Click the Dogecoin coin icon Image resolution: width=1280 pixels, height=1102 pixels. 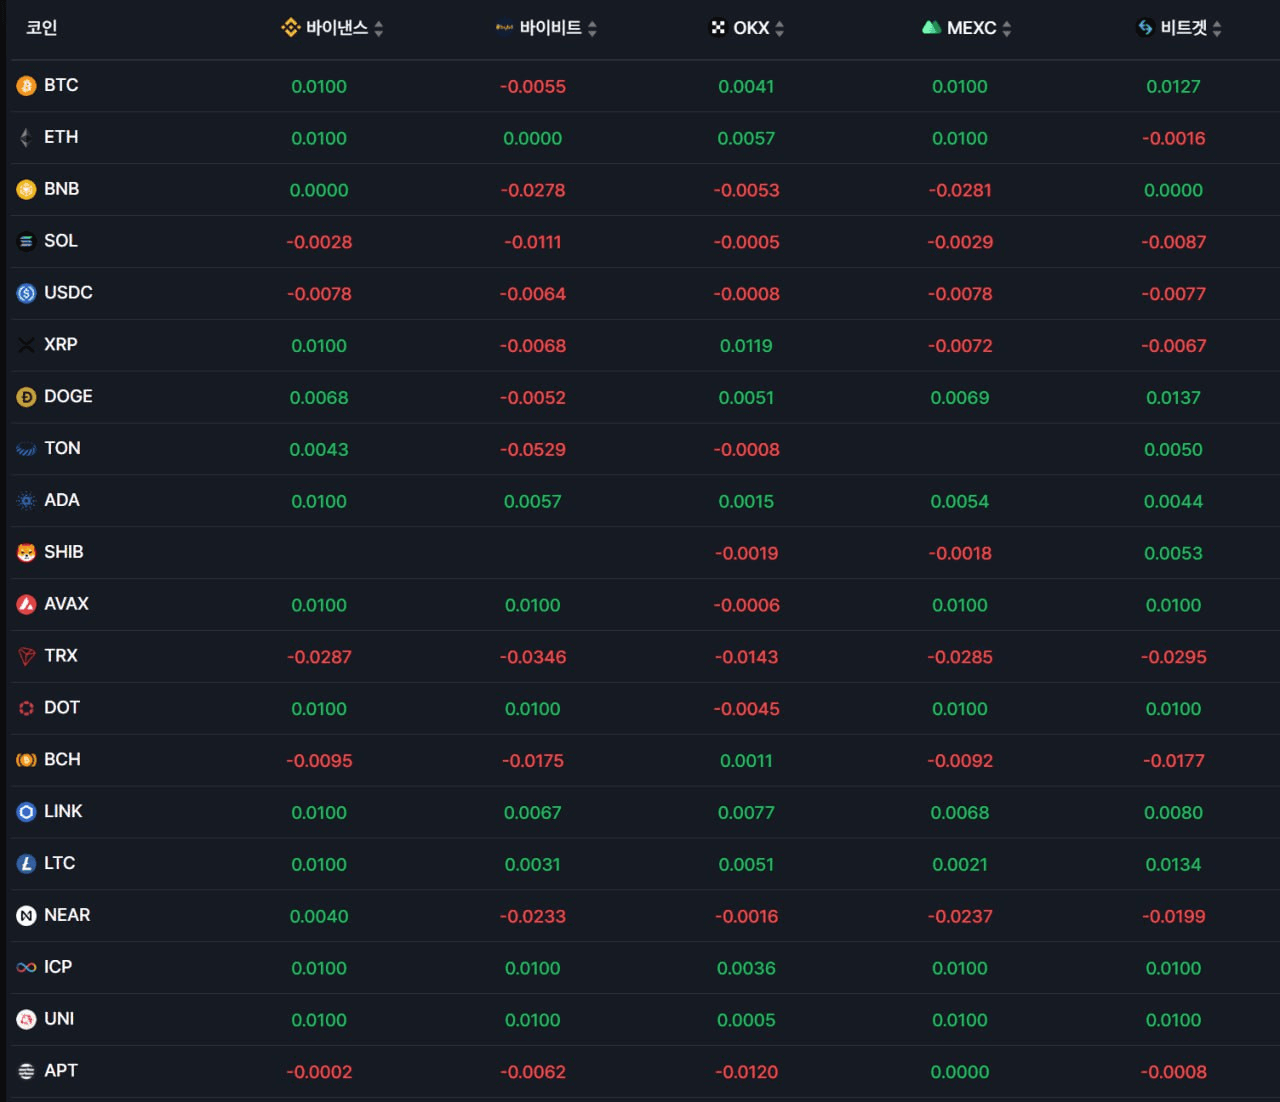tap(26, 398)
